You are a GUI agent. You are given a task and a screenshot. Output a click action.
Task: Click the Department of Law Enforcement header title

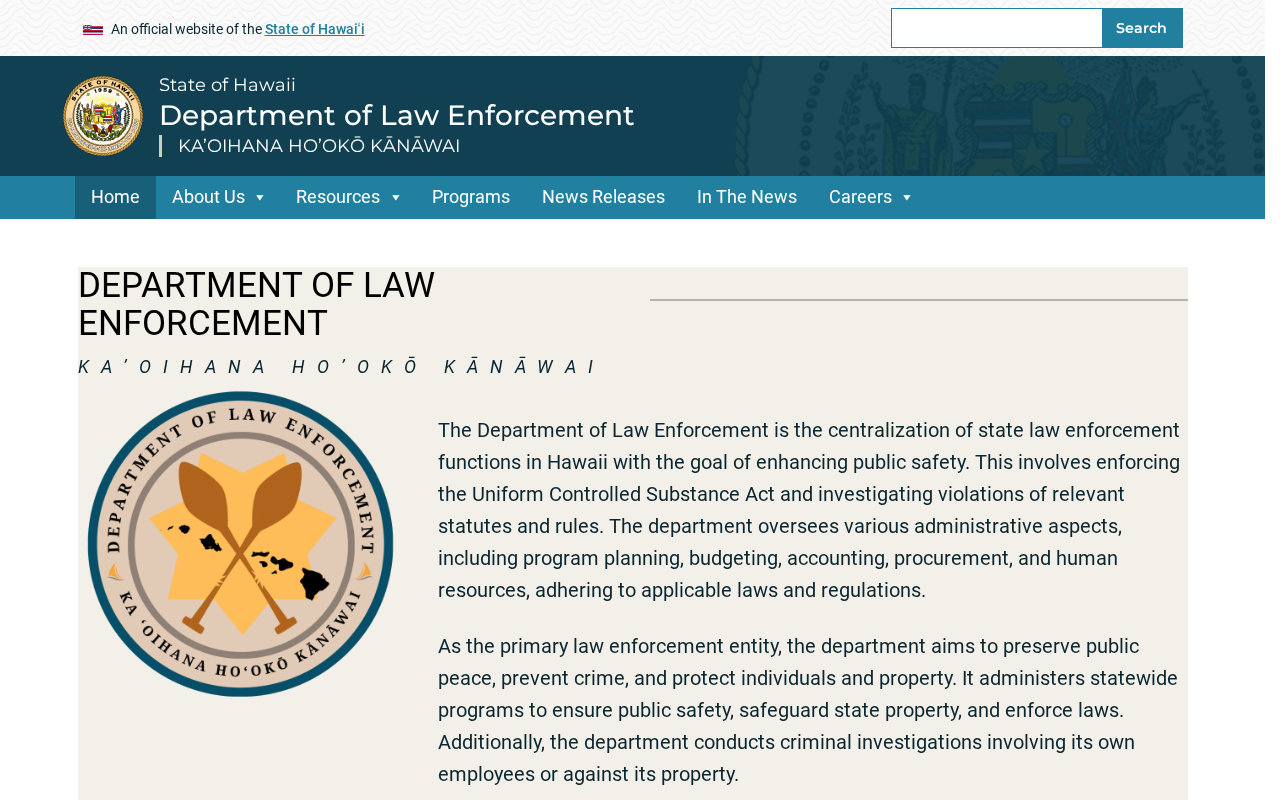[x=396, y=115]
